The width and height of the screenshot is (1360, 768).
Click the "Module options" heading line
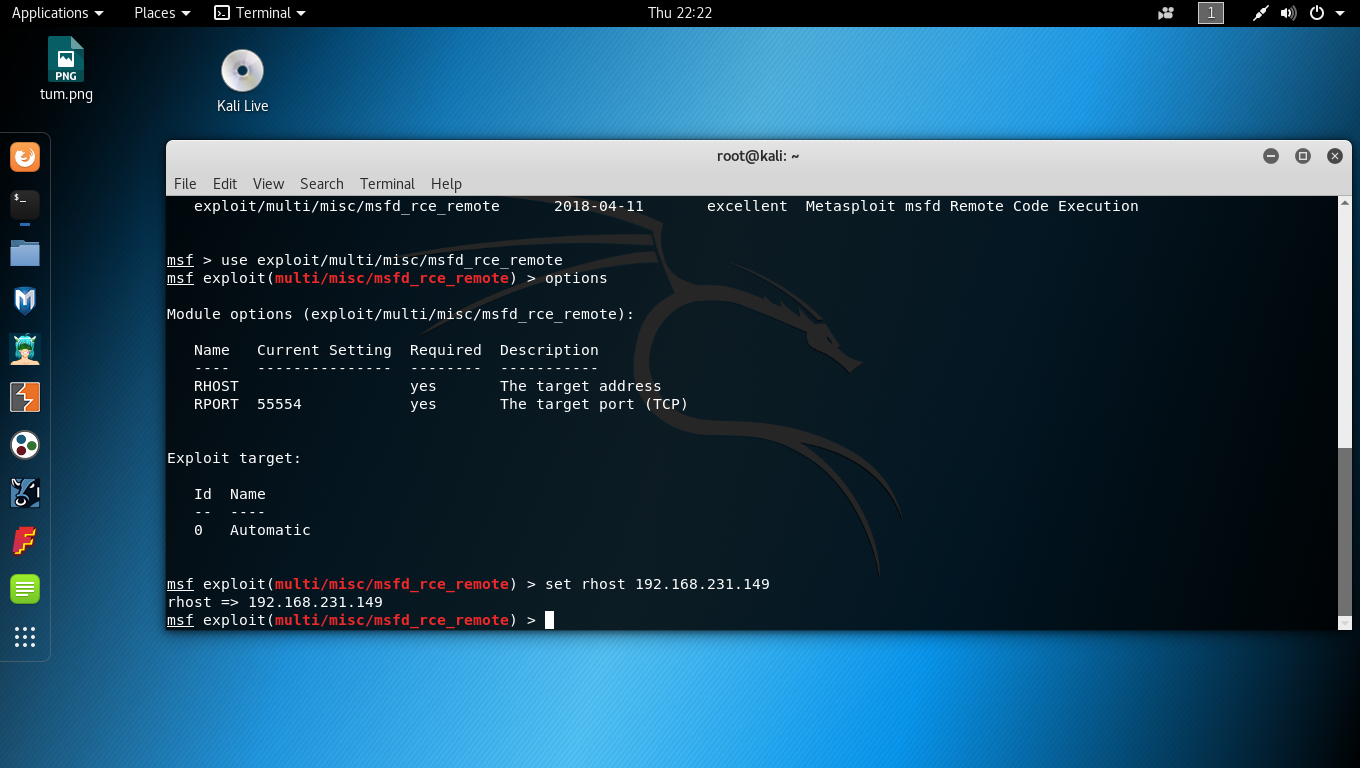pyautogui.click(x=401, y=314)
